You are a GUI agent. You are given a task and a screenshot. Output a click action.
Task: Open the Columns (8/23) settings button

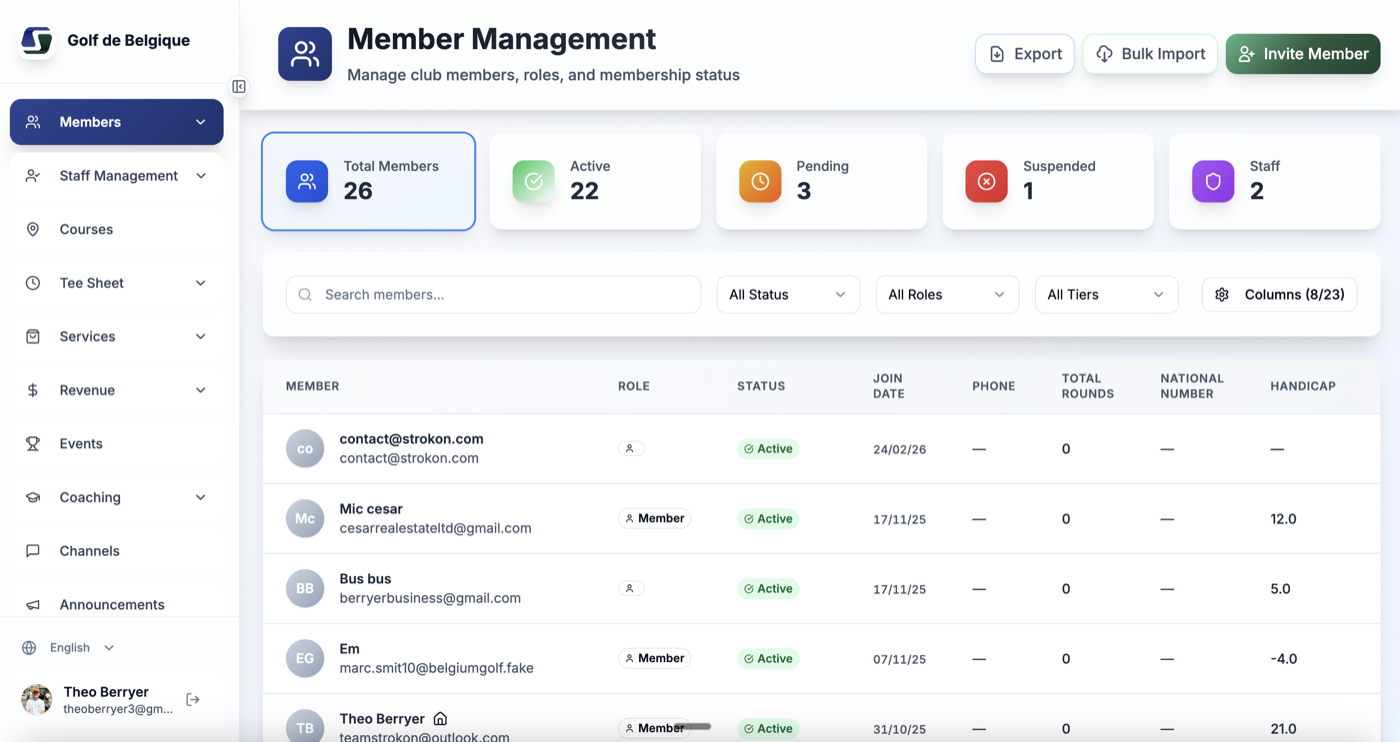pyautogui.click(x=1279, y=295)
